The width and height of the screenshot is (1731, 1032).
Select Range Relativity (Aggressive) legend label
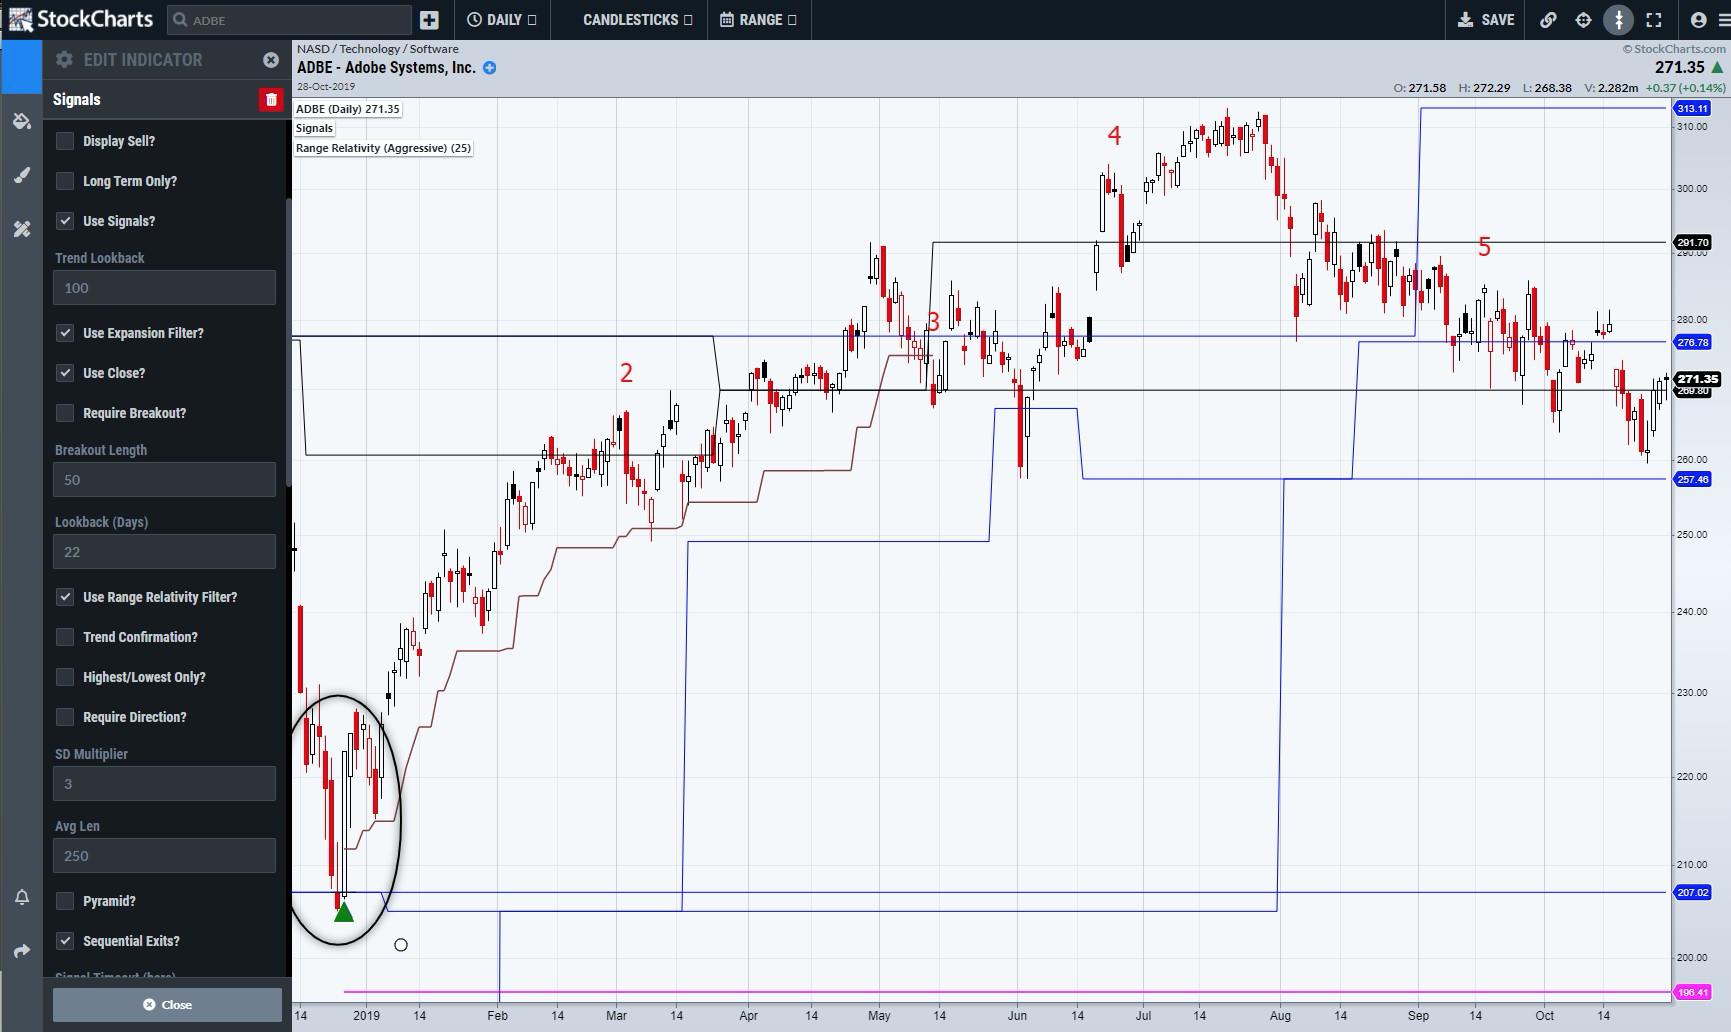click(x=383, y=148)
